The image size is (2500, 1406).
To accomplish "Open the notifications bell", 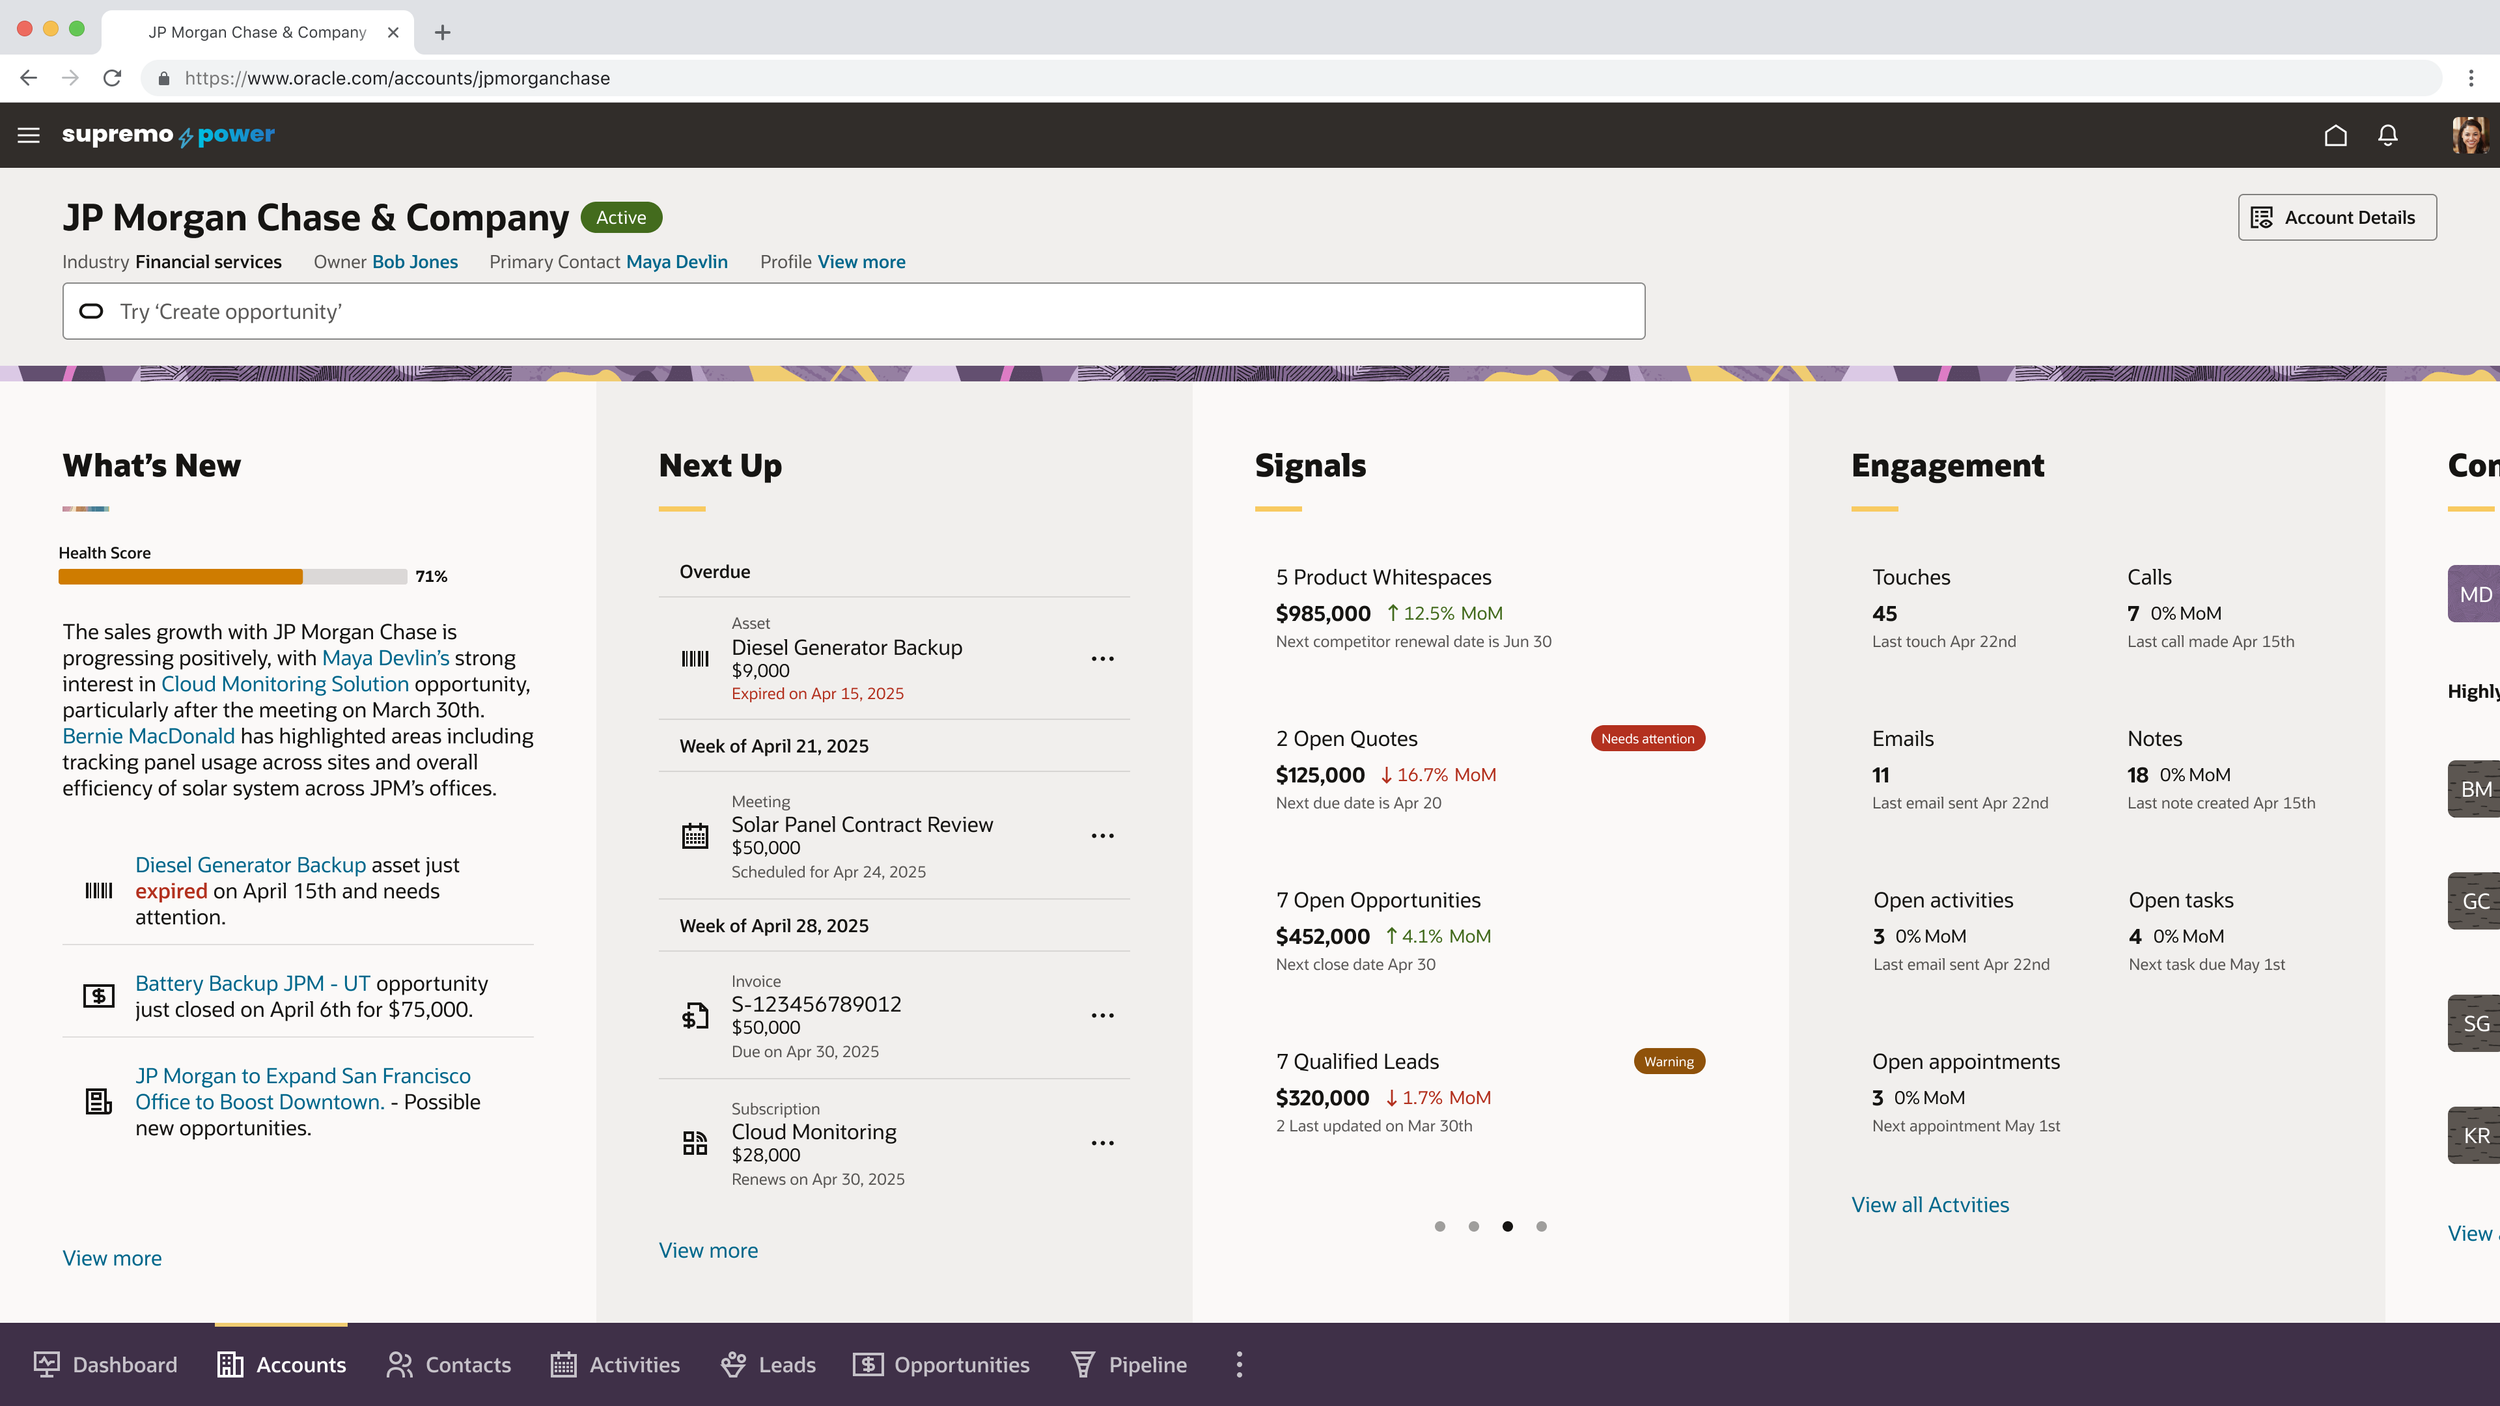I will tap(2387, 135).
